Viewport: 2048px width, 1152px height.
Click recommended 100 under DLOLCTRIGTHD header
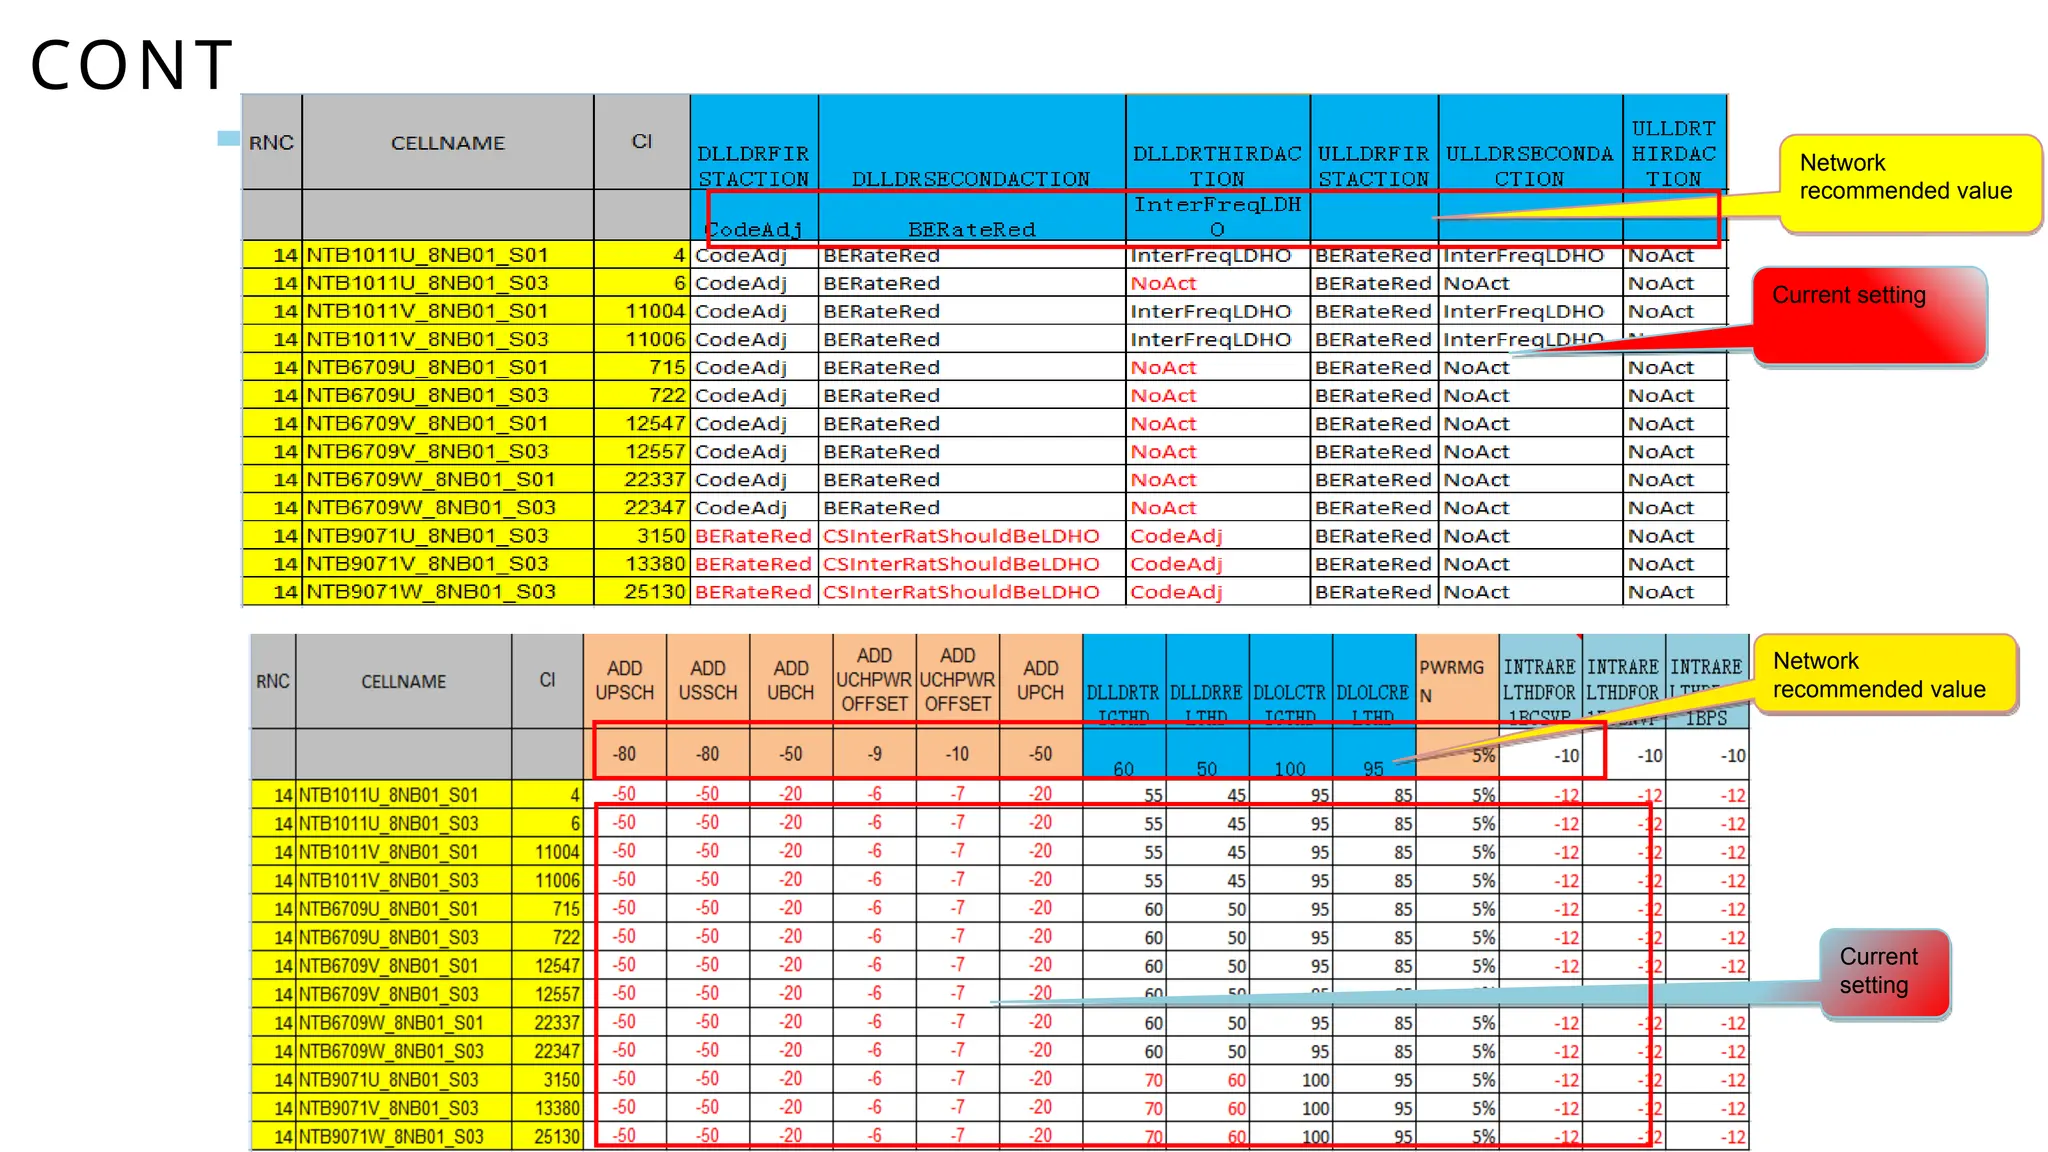tap(1290, 769)
